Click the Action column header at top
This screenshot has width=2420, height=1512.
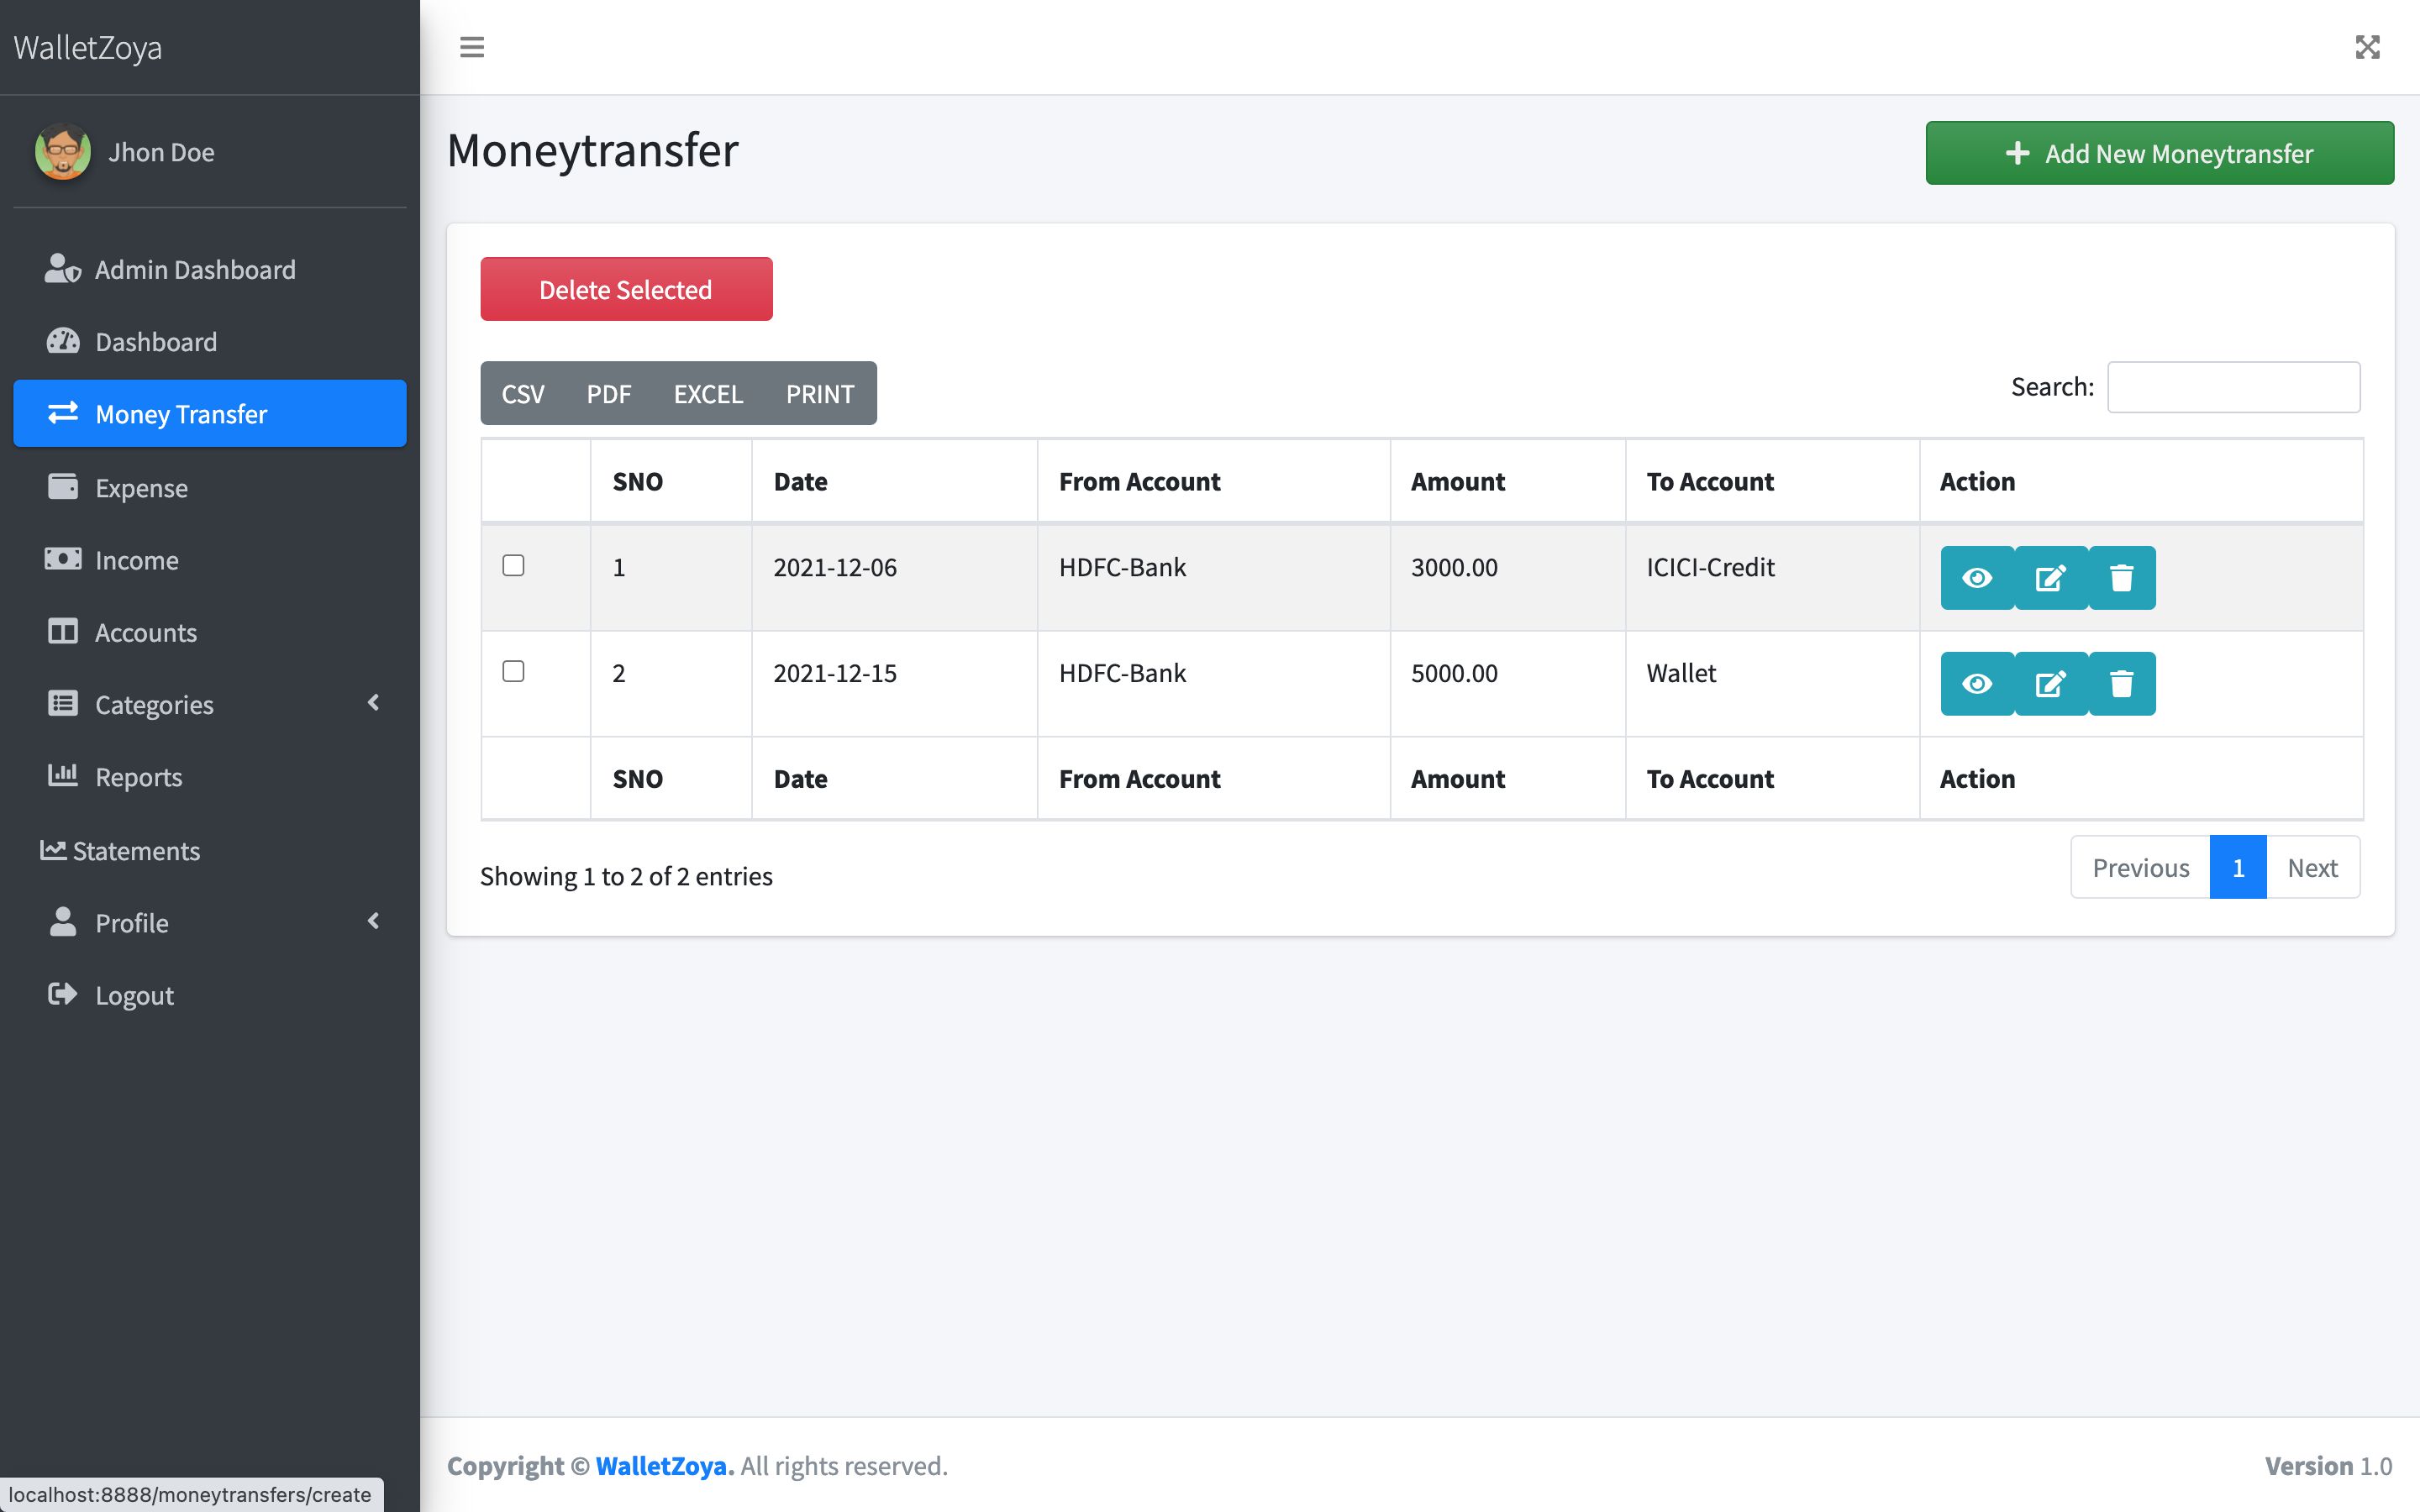click(2141, 481)
